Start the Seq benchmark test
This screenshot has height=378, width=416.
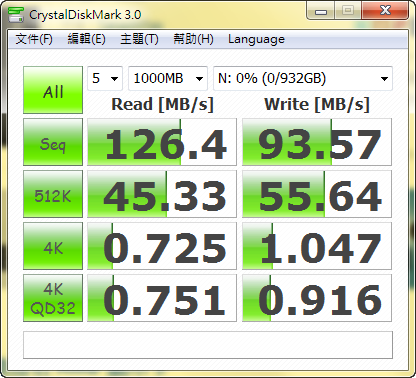(53, 142)
